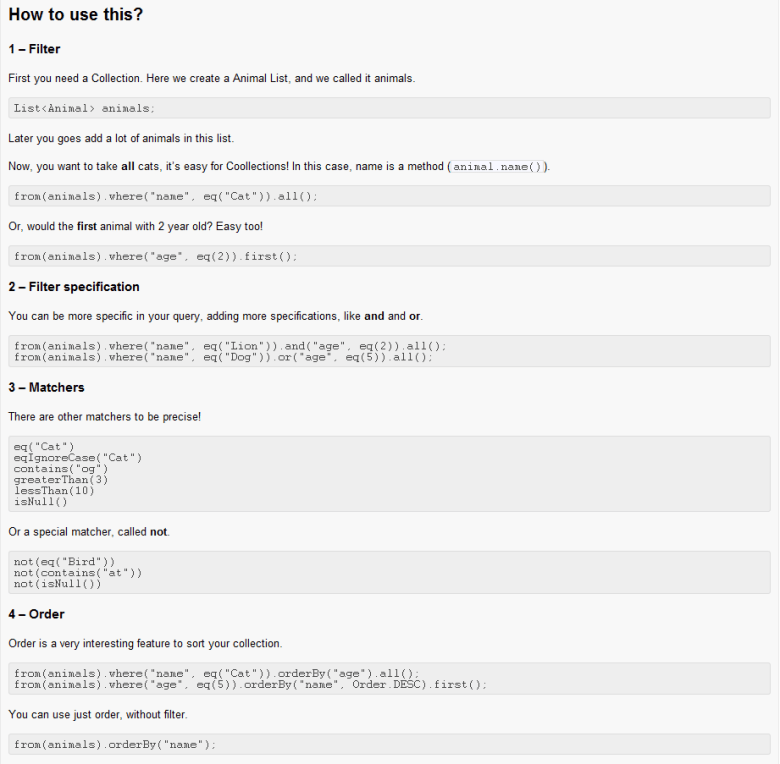Click the from(animals).orderBy("name"); code block
This screenshot has width=780, height=764.
click(115, 744)
